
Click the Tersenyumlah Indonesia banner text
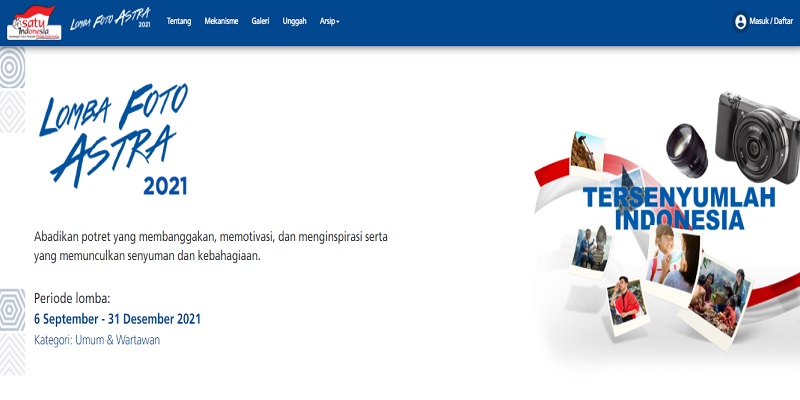pyautogui.click(x=679, y=208)
